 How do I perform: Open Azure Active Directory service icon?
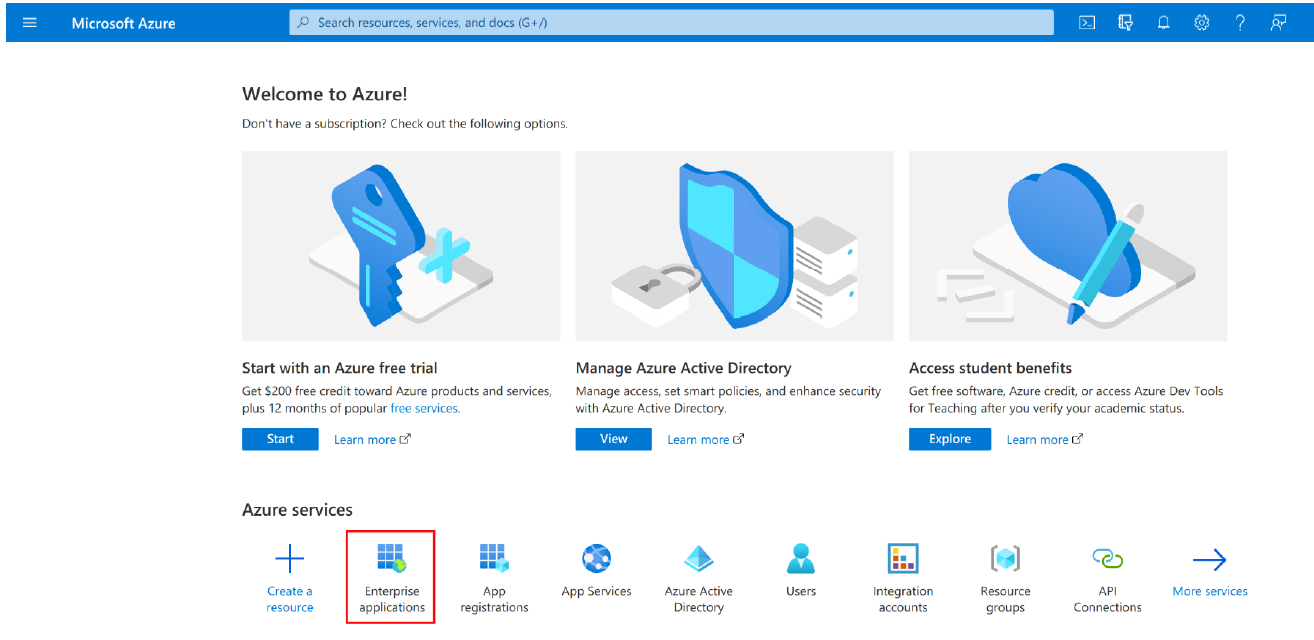click(699, 558)
